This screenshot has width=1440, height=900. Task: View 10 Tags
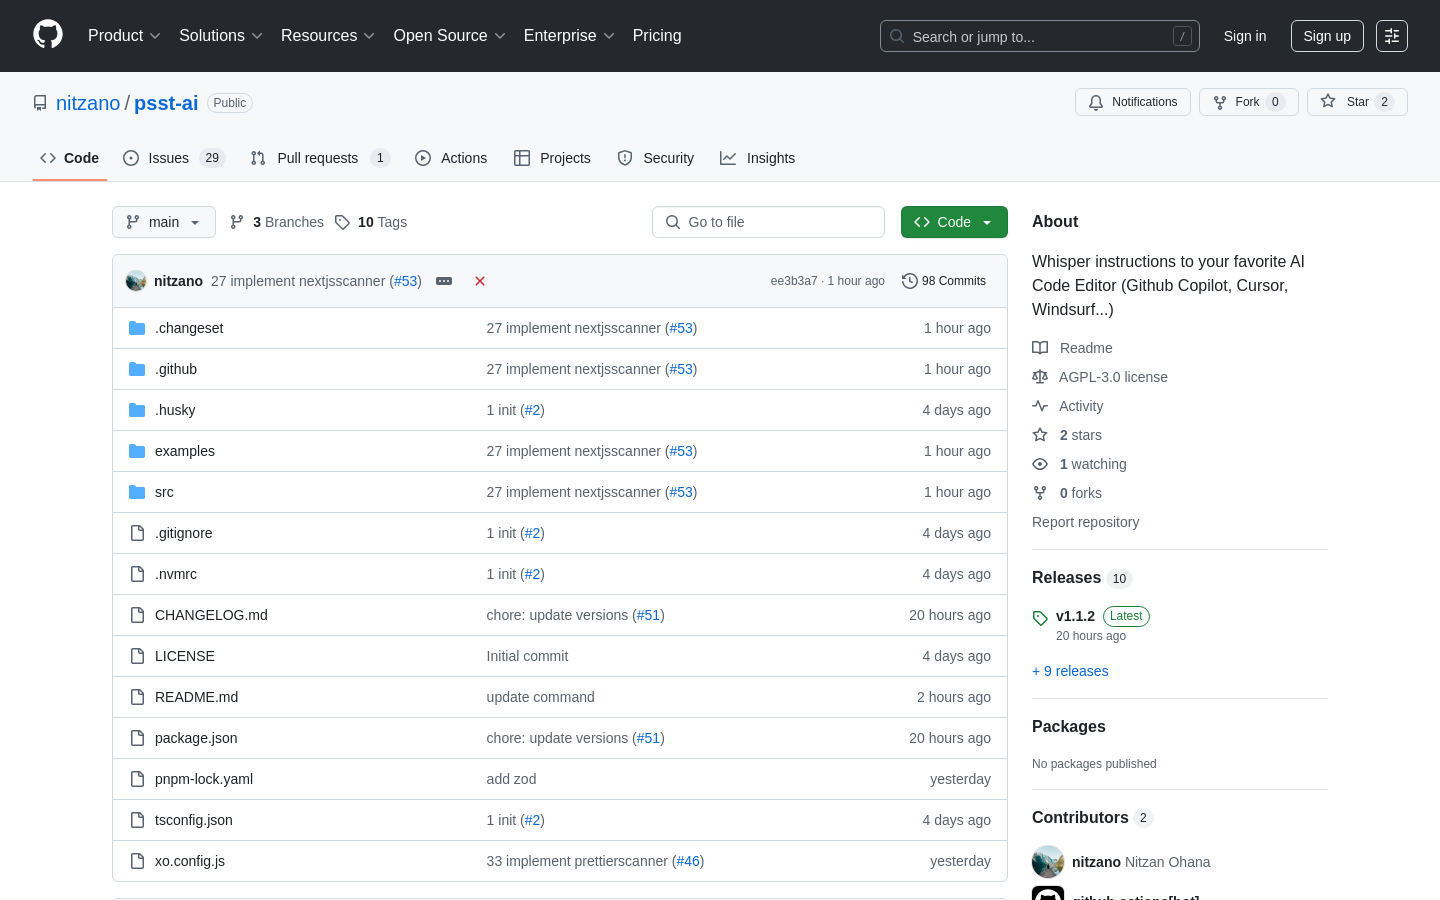371,222
